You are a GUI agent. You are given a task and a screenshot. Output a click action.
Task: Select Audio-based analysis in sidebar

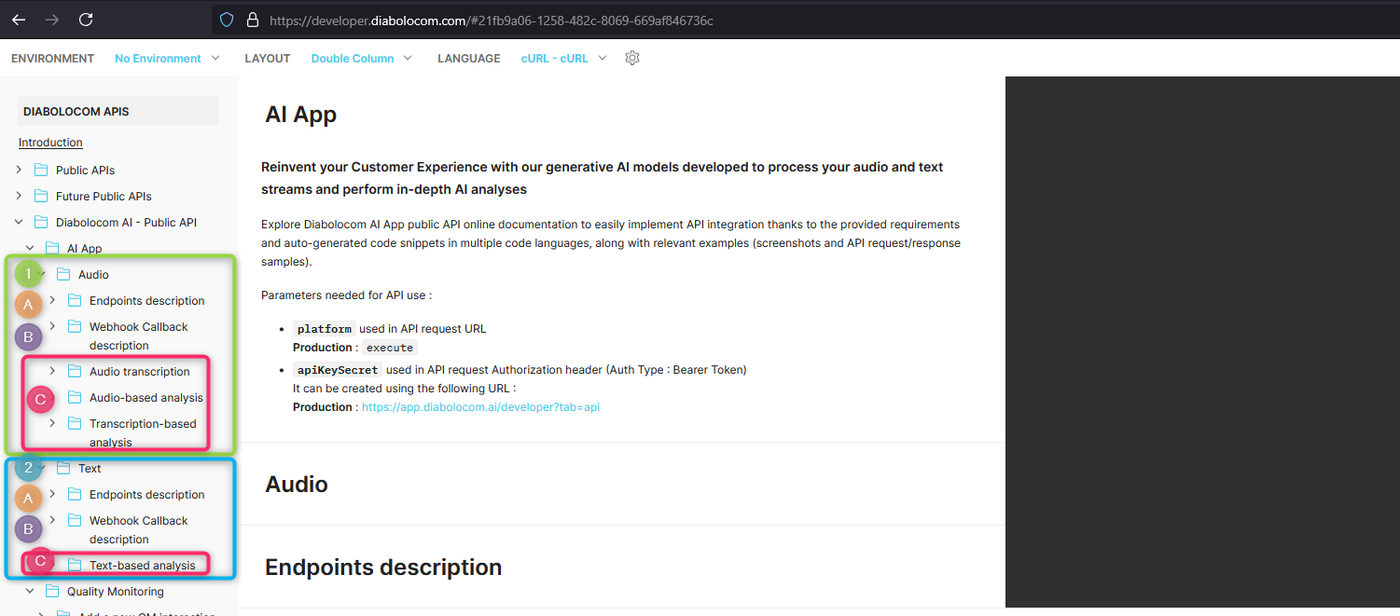pos(146,397)
